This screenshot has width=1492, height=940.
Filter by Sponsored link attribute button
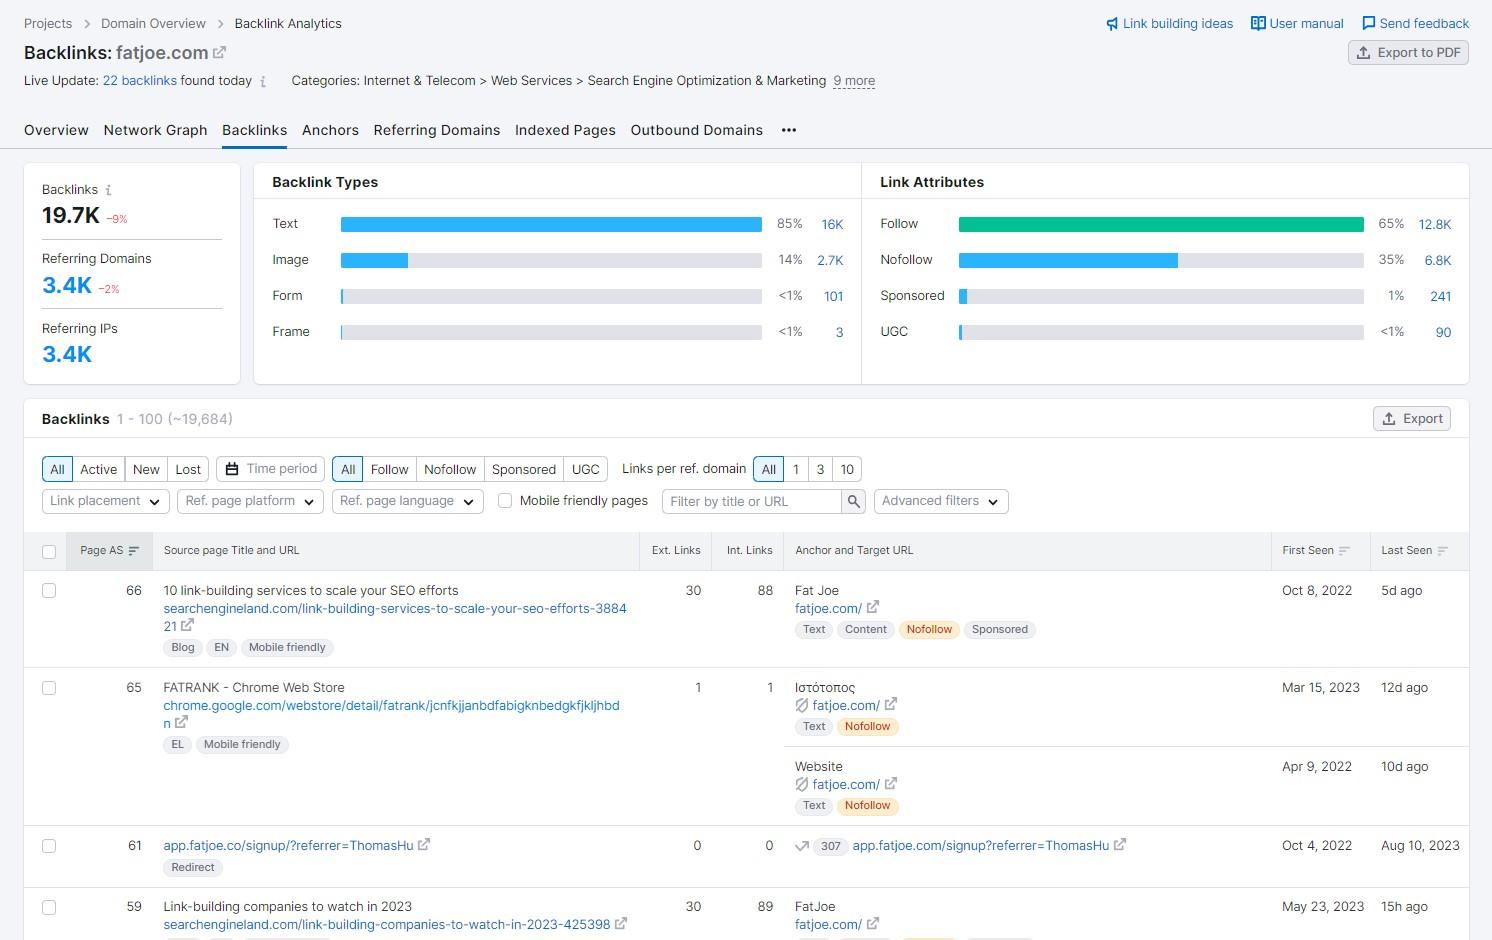pos(523,469)
